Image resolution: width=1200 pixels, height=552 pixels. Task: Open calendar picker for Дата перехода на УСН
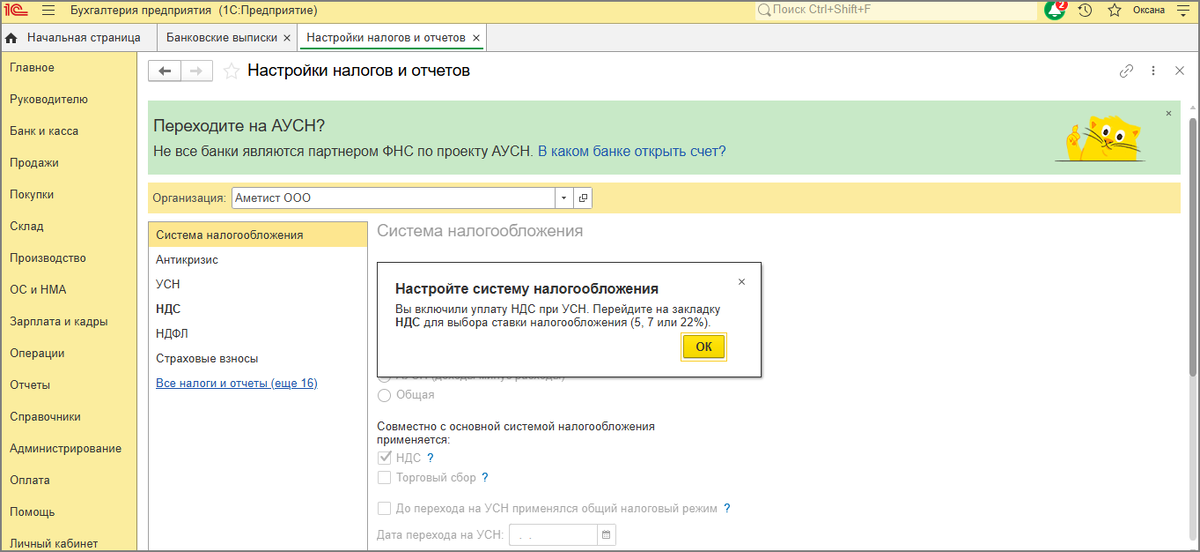(x=605, y=535)
